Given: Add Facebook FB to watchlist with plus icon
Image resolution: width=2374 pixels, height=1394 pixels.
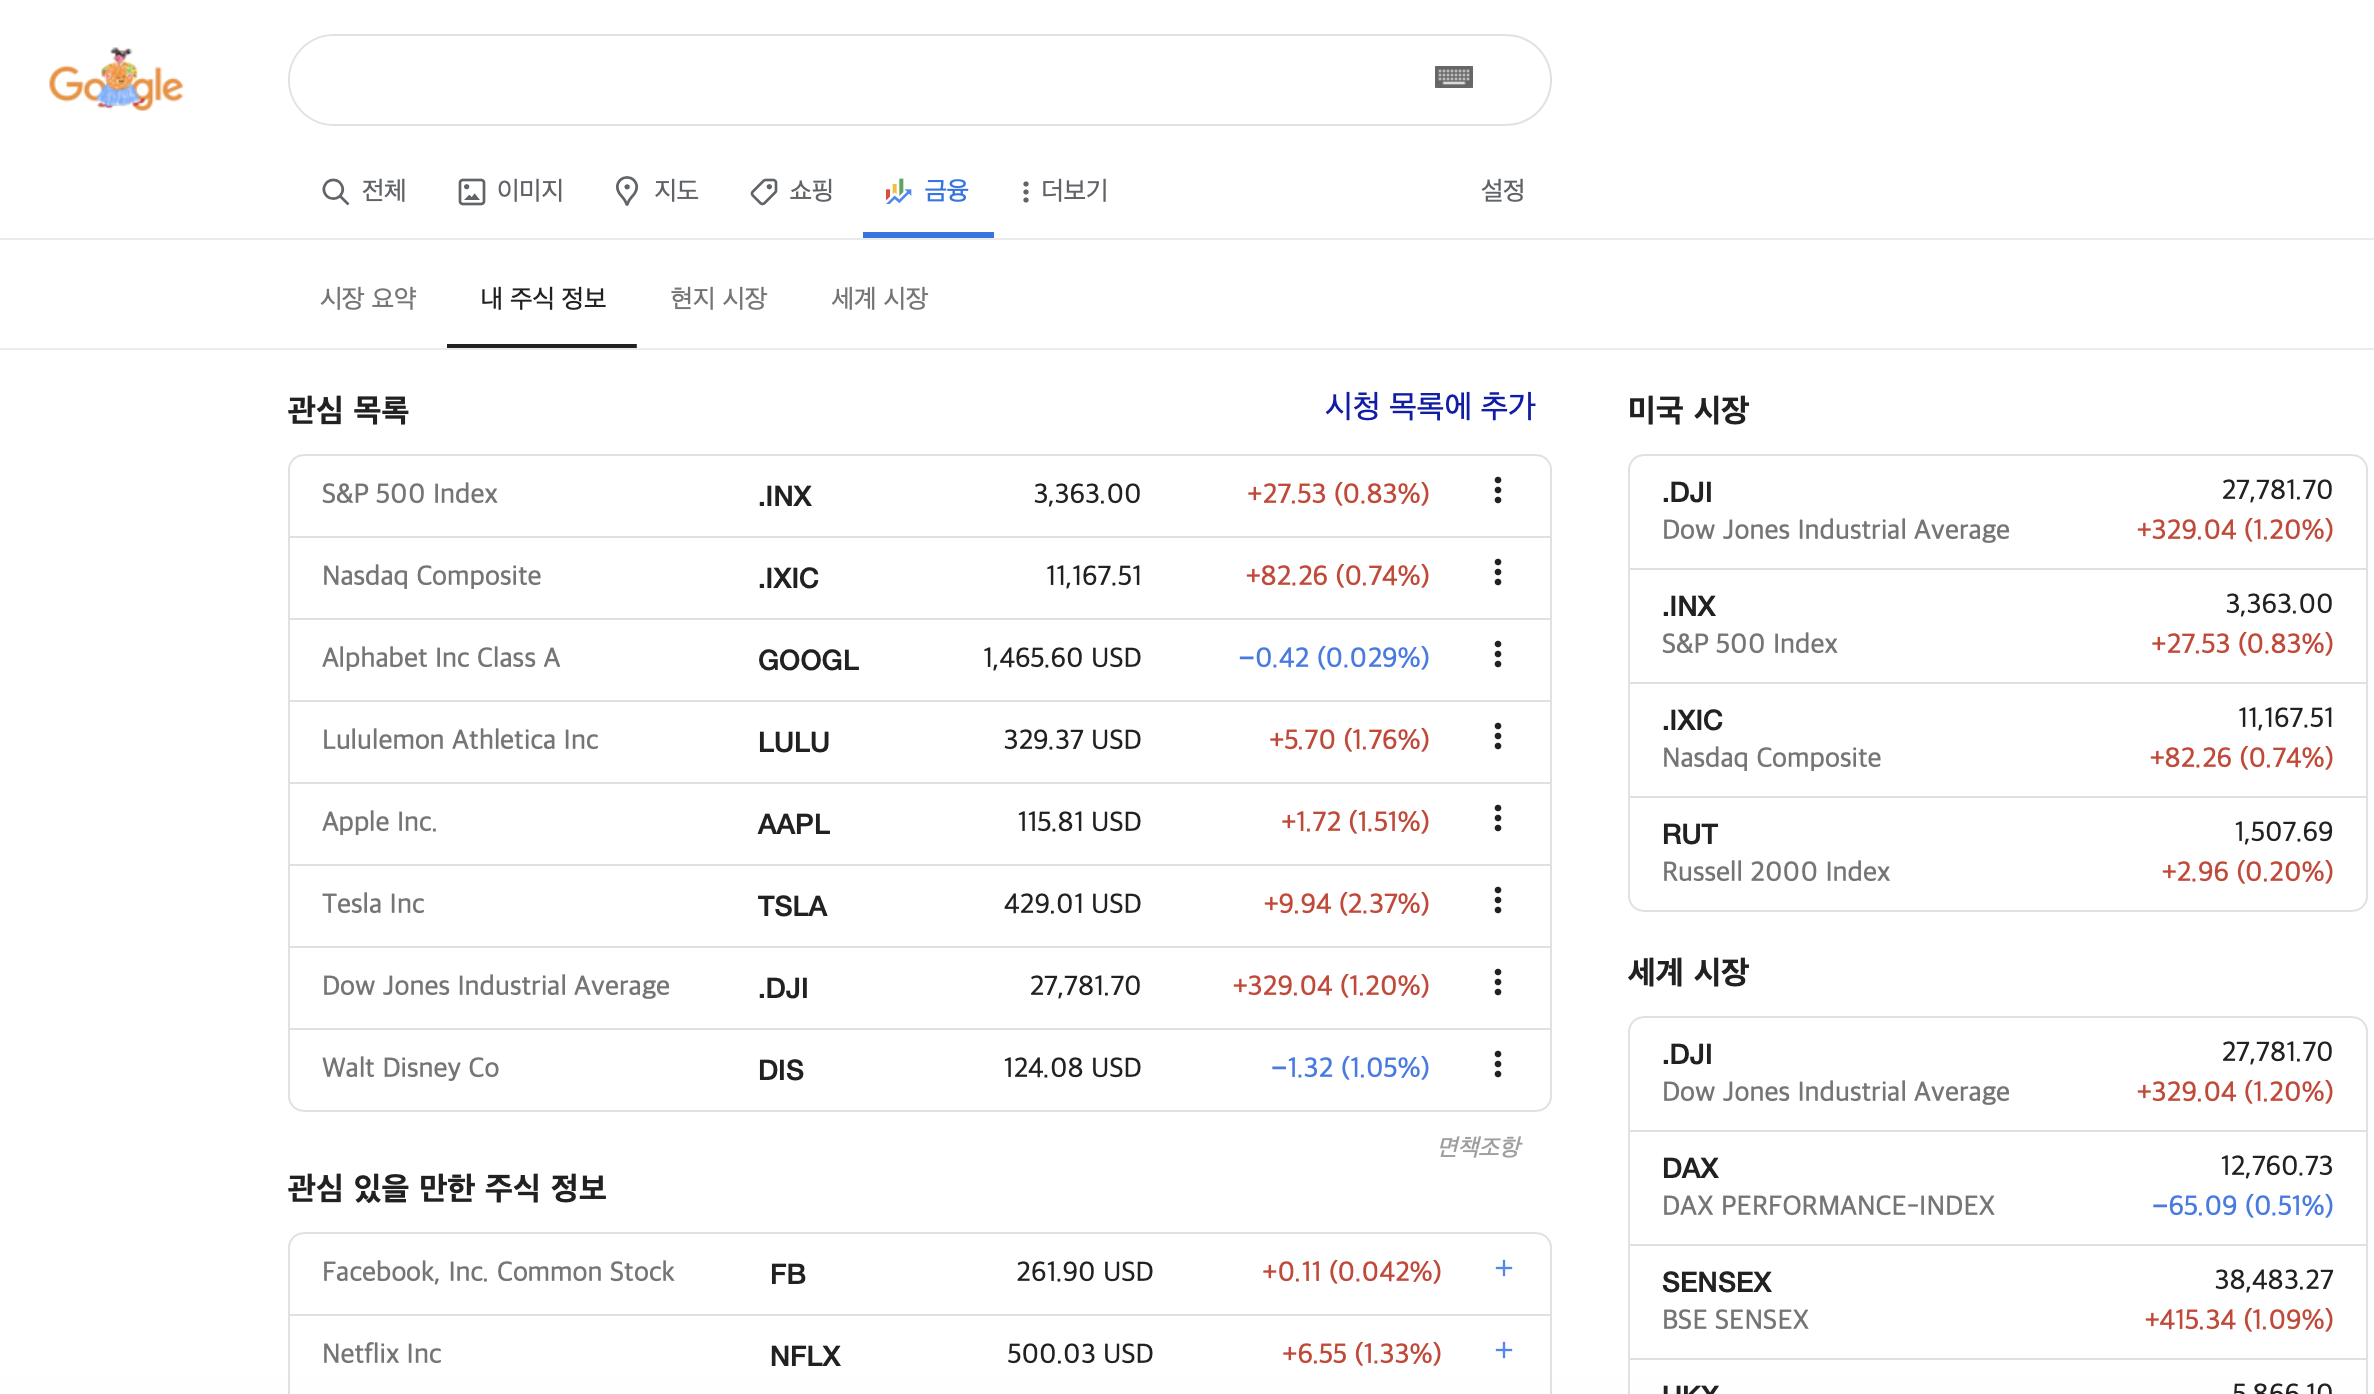Looking at the screenshot, I should [x=1503, y=1268].
